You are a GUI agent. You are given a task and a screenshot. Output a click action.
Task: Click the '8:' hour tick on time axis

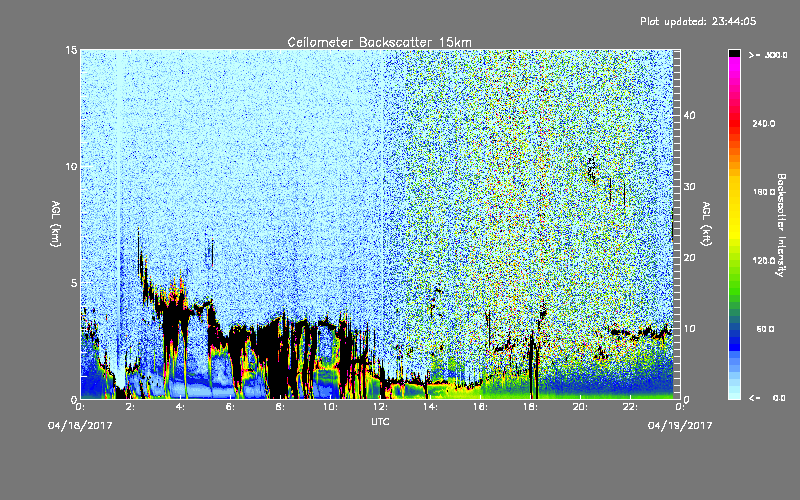coord(280,407)
